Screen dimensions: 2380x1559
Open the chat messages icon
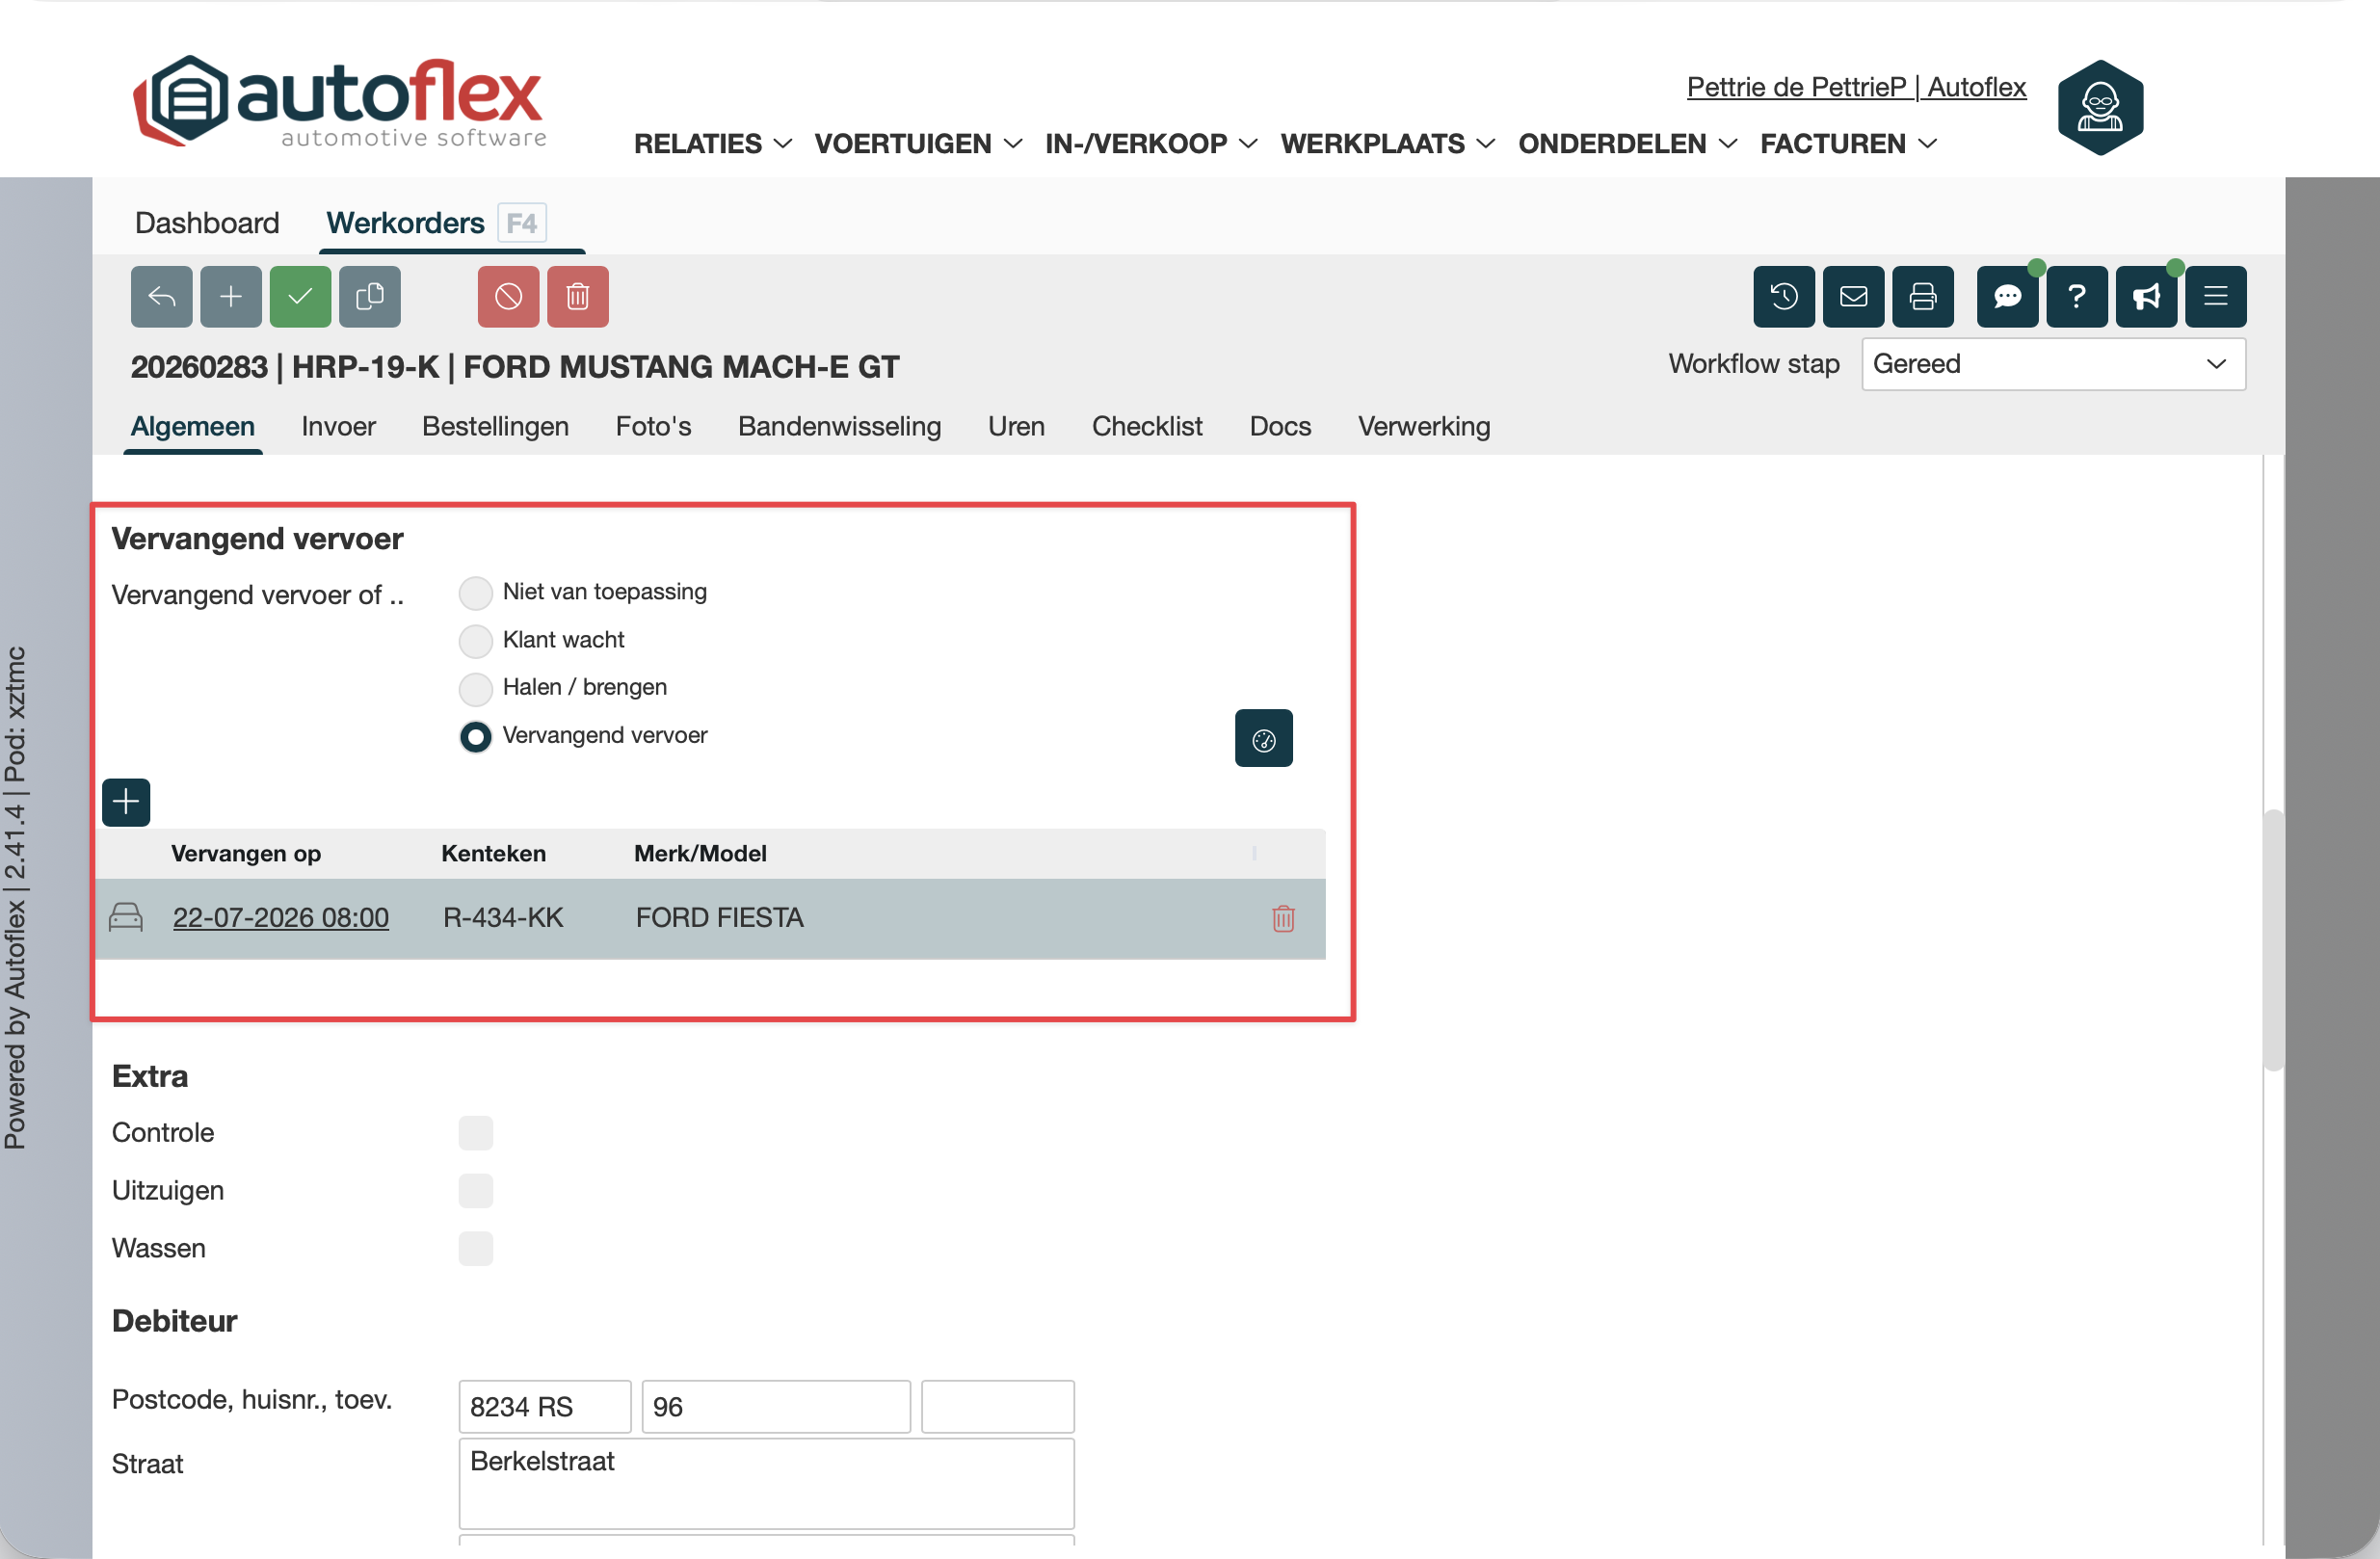2008,297
